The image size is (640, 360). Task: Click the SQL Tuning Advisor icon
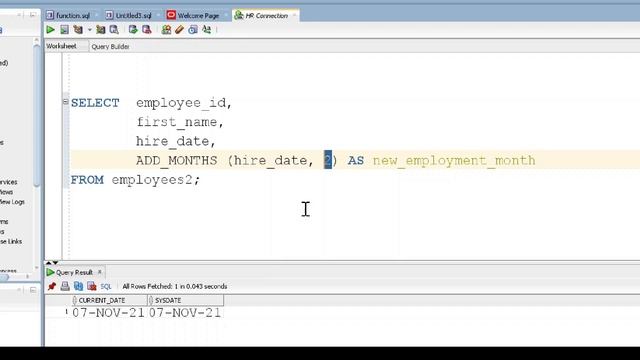pyautogui.click(x=114, y=29)
